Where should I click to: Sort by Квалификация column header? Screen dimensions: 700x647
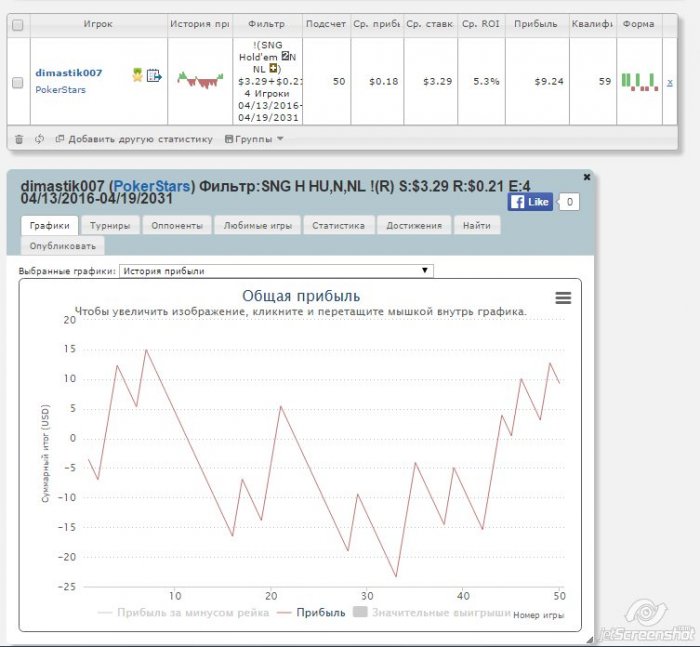(x=592, y=24)
